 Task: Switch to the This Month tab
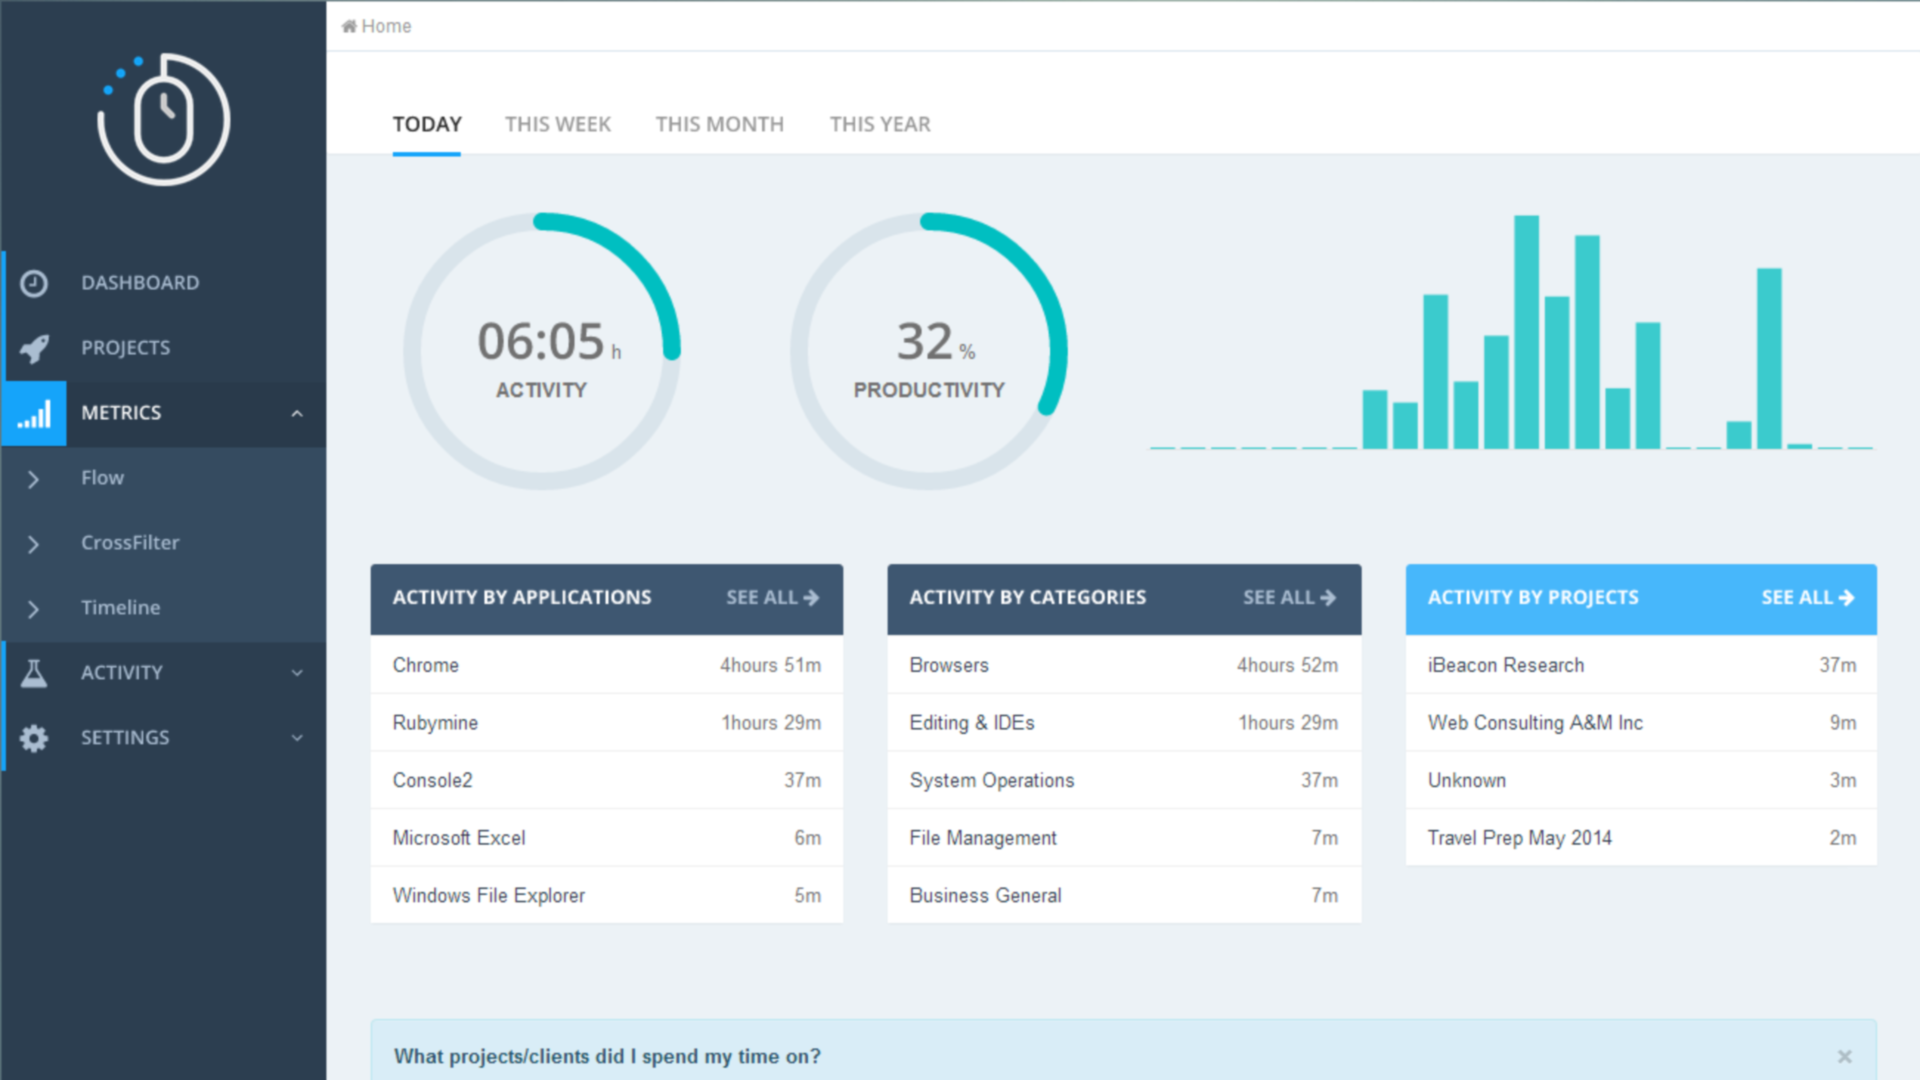[x=719, y=124]
